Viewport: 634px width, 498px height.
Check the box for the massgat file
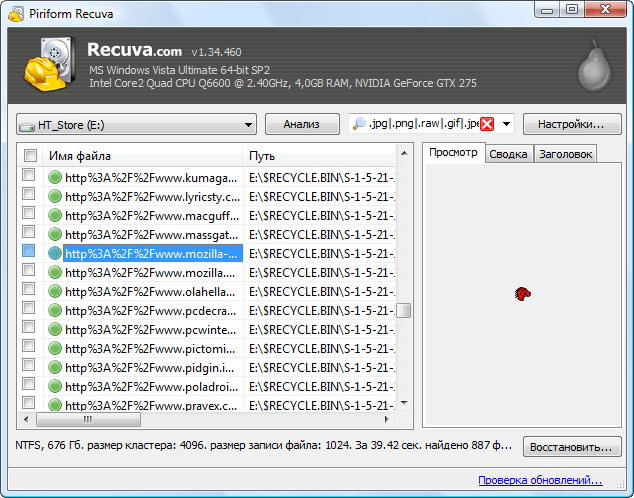point(29,232)
